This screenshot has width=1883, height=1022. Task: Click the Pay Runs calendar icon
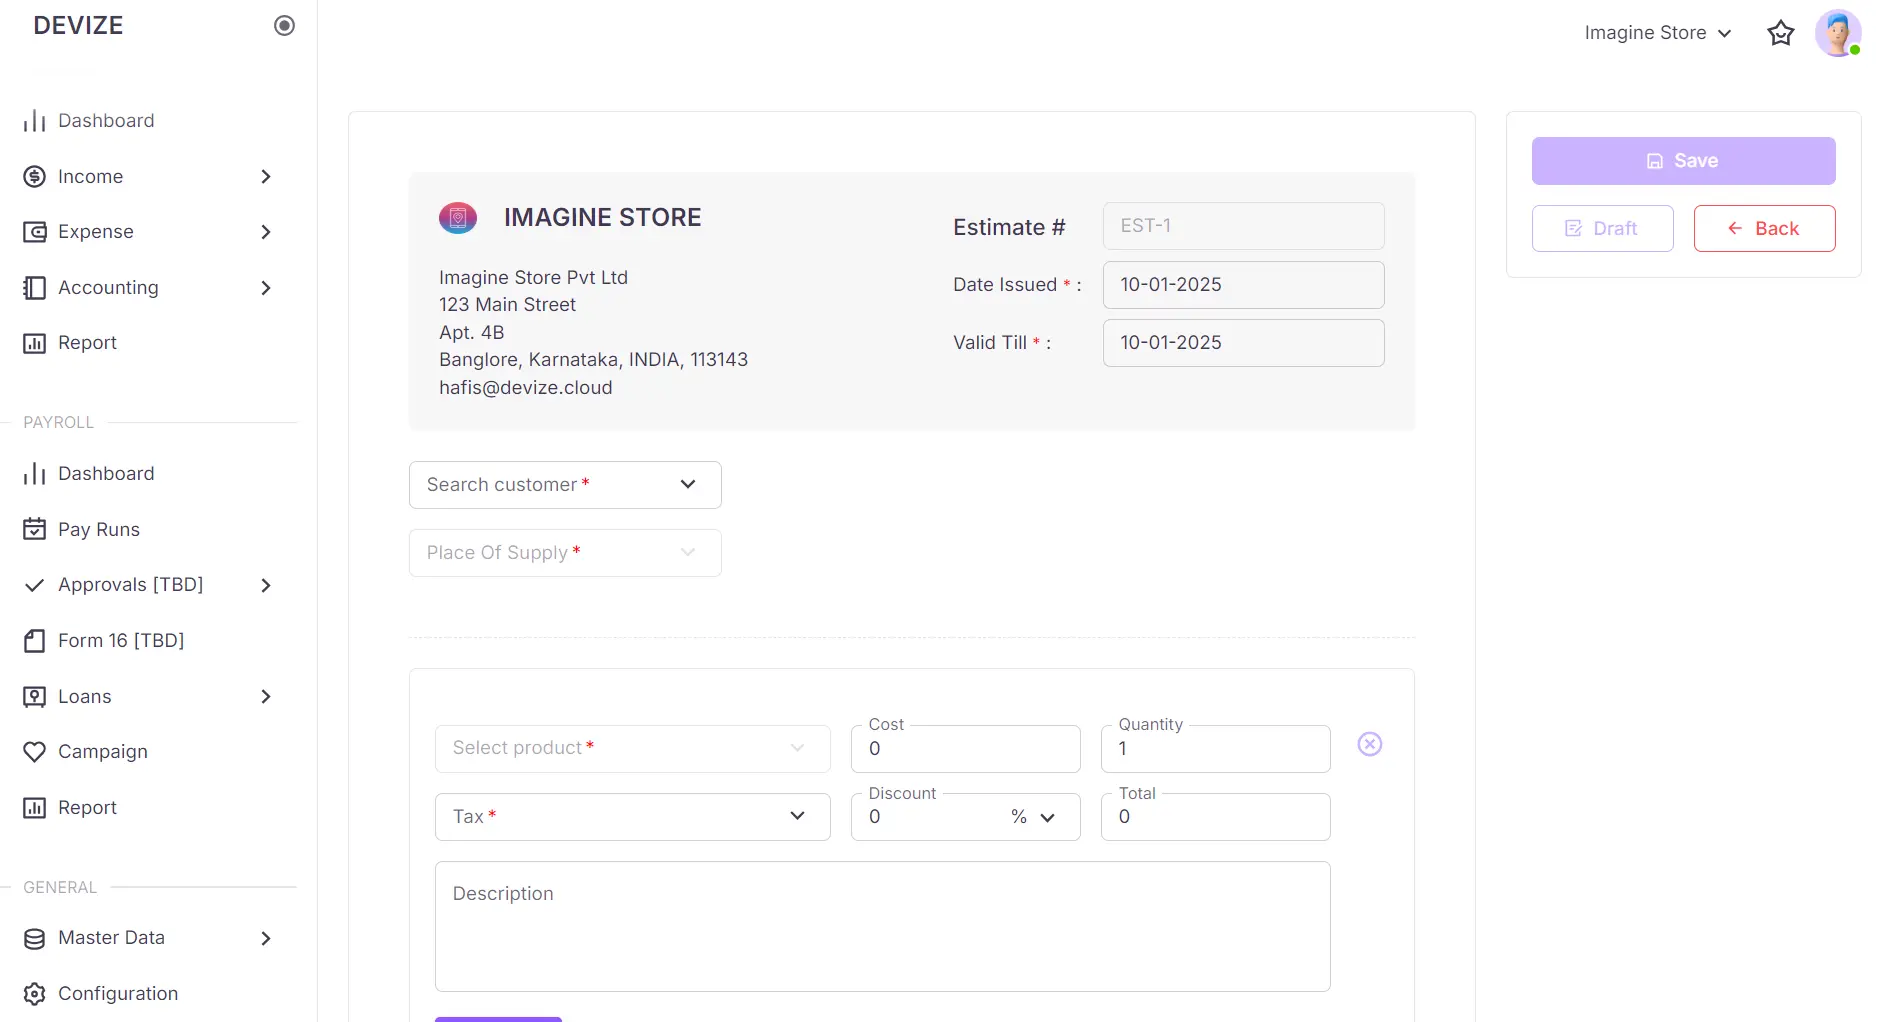[x=35, y=529]
